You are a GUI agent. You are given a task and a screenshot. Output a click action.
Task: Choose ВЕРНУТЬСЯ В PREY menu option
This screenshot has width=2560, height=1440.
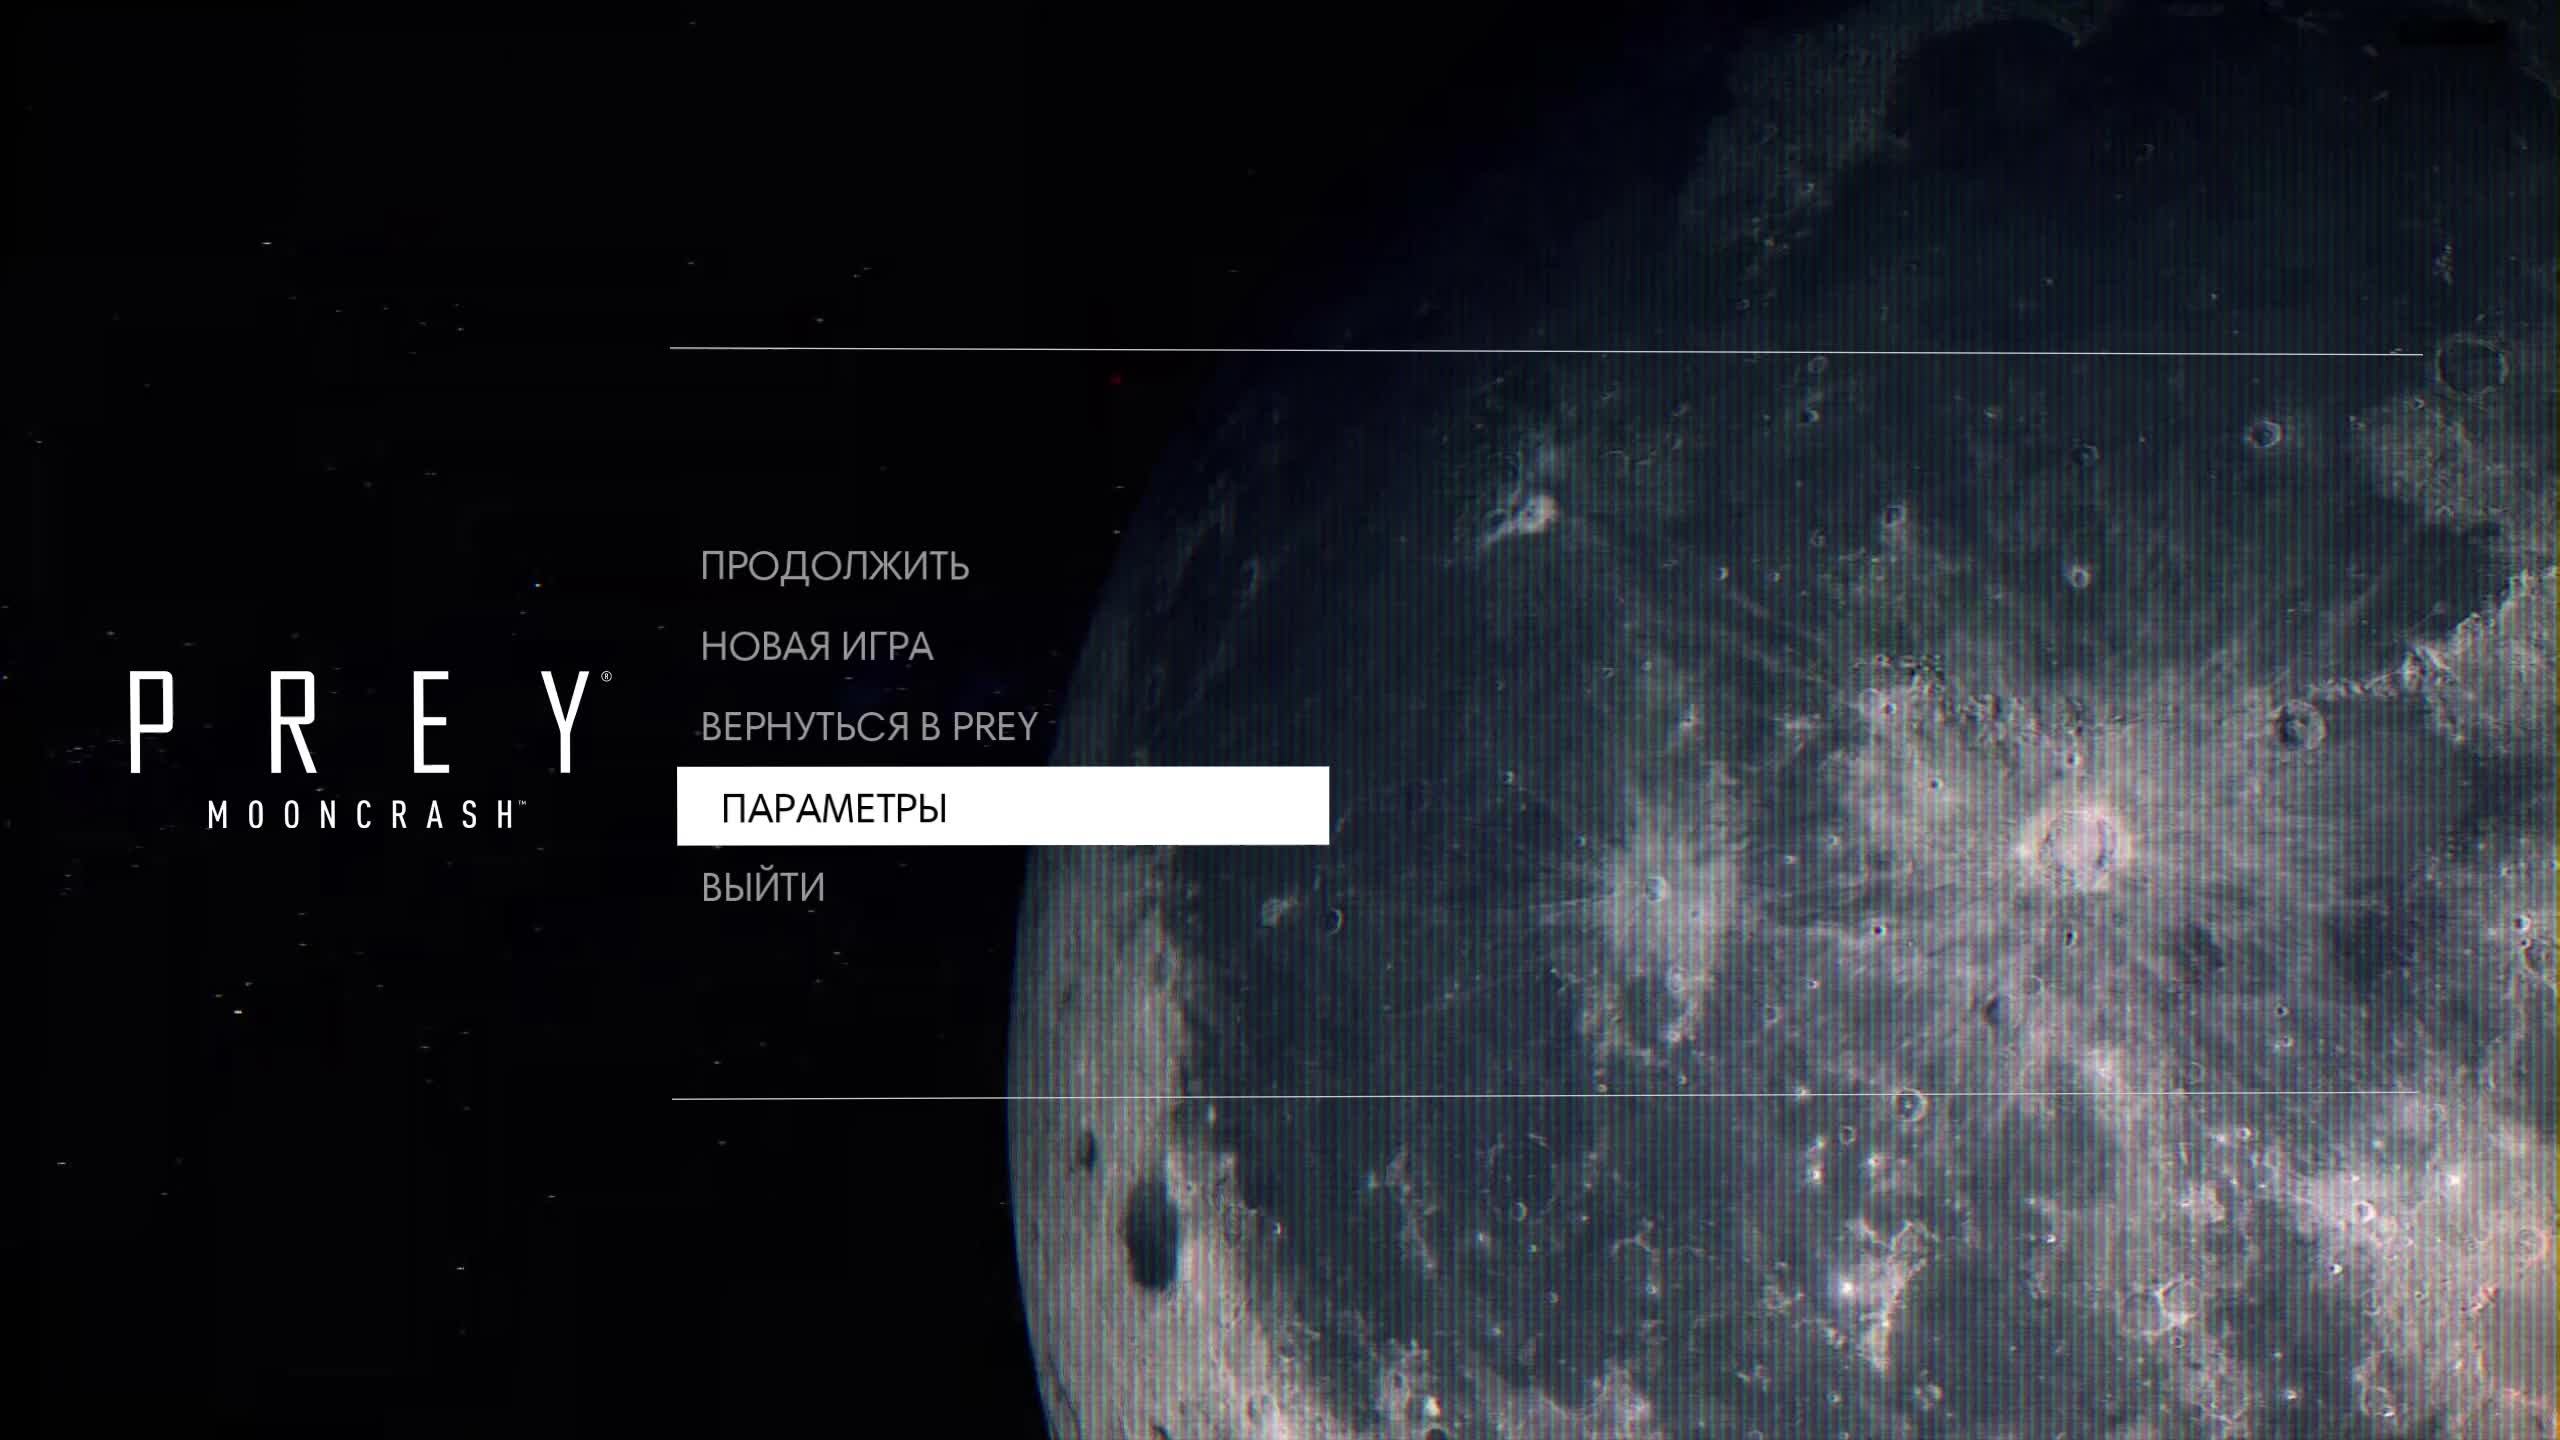pyautogui.click(x=870, y=727)
